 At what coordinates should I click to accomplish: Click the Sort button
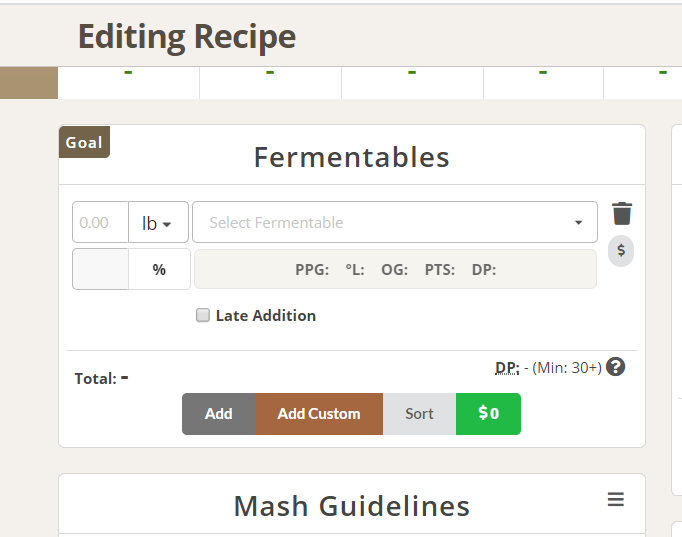coord(419,414)
